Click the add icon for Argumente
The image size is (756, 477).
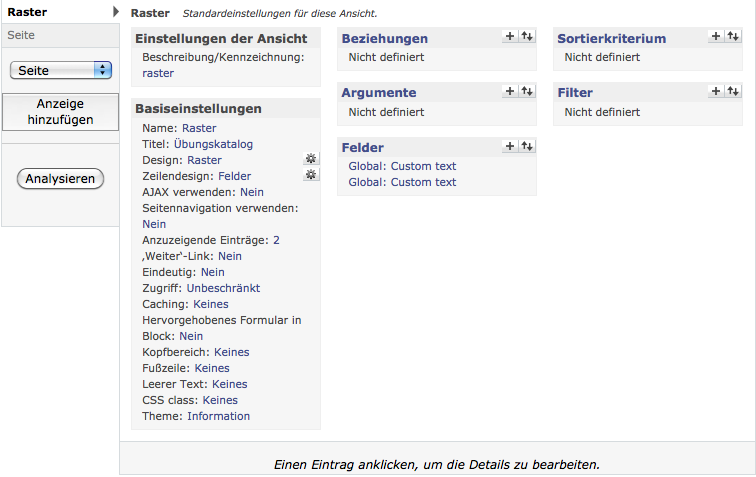510,91
